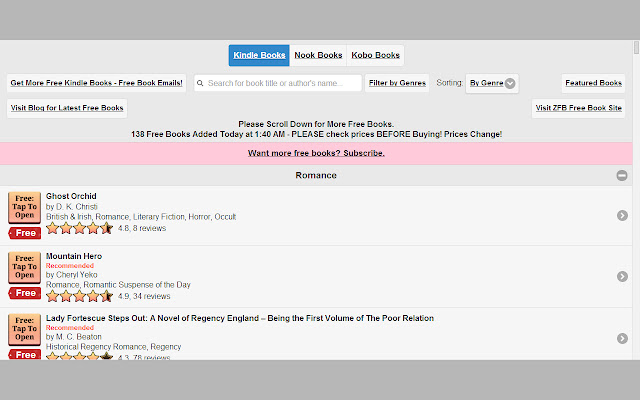Open Ghost Orchid book title

click(x=71, y=196)
